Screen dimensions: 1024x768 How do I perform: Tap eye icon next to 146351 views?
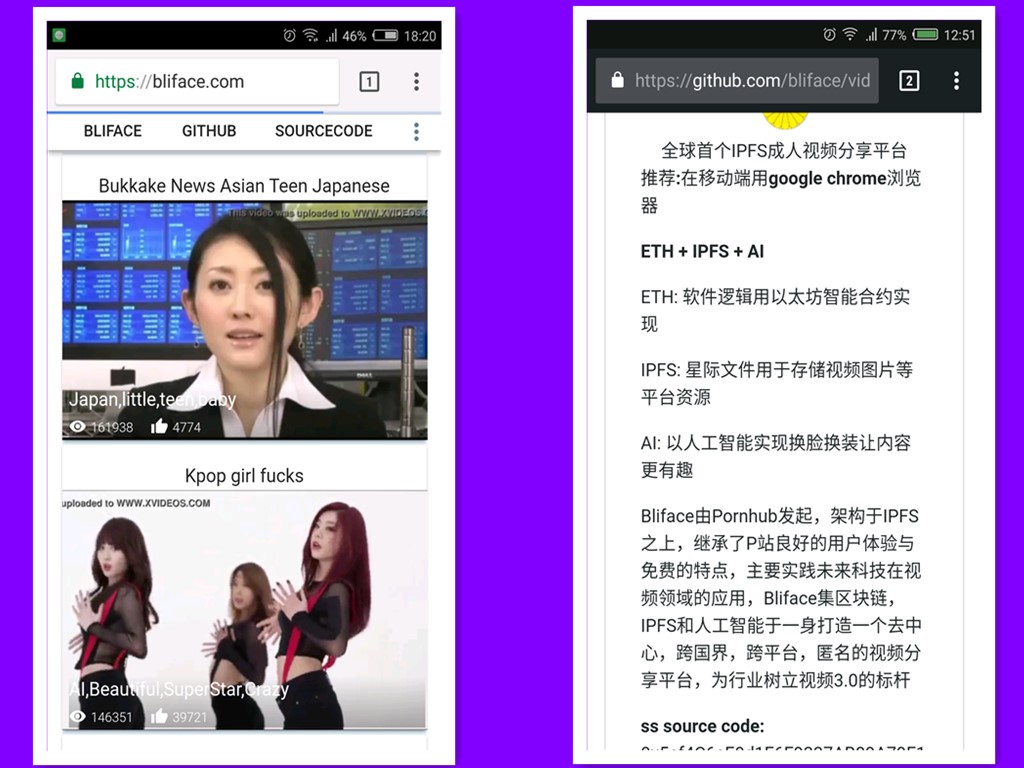click(x=78, y=717)
